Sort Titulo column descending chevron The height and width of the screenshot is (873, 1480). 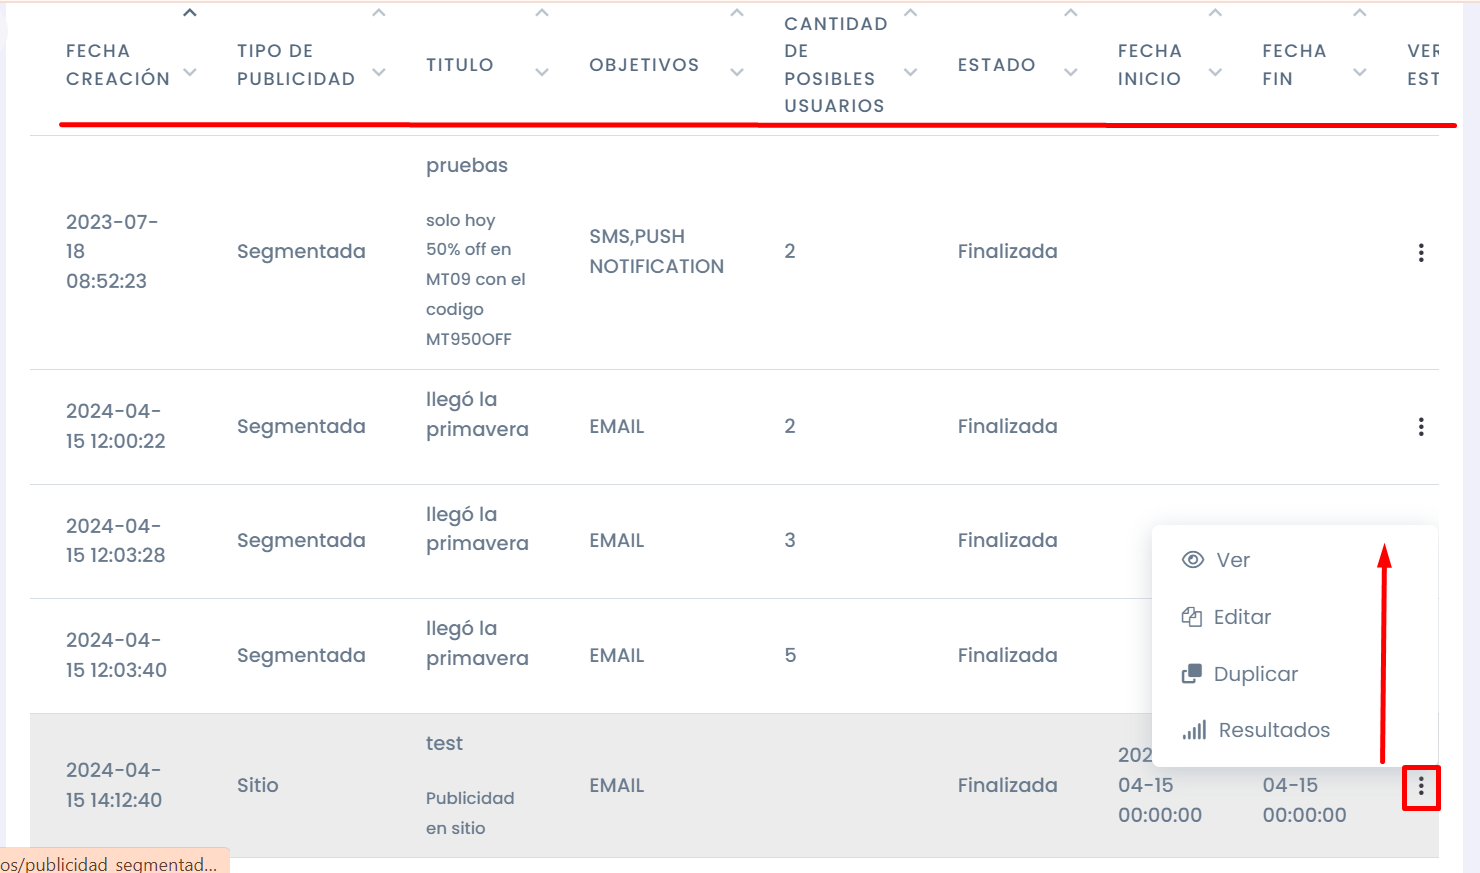pyautogui.click(x=542, y=72)
